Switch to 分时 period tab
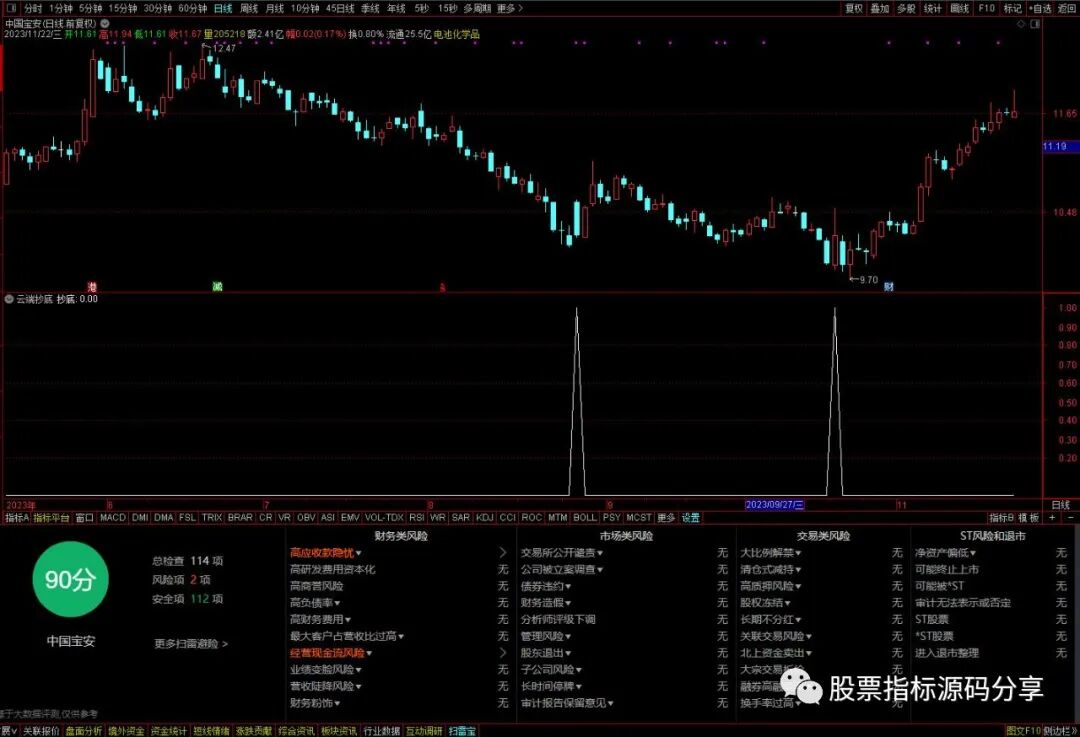The image size is (1080, 737). click(x=33, y=8)
